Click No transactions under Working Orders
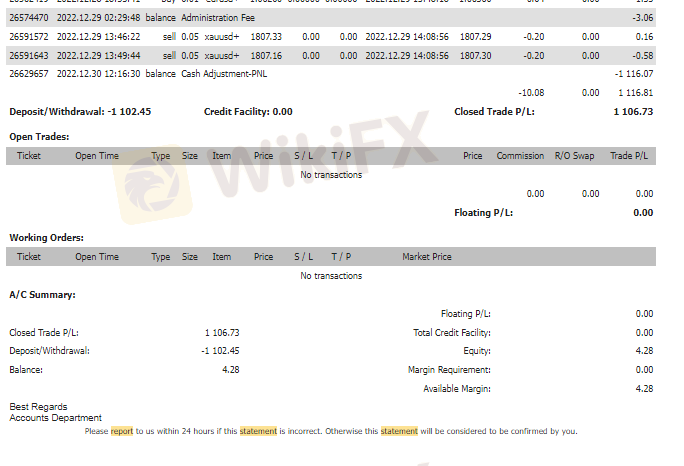684x466 pixels. (331, 276)
